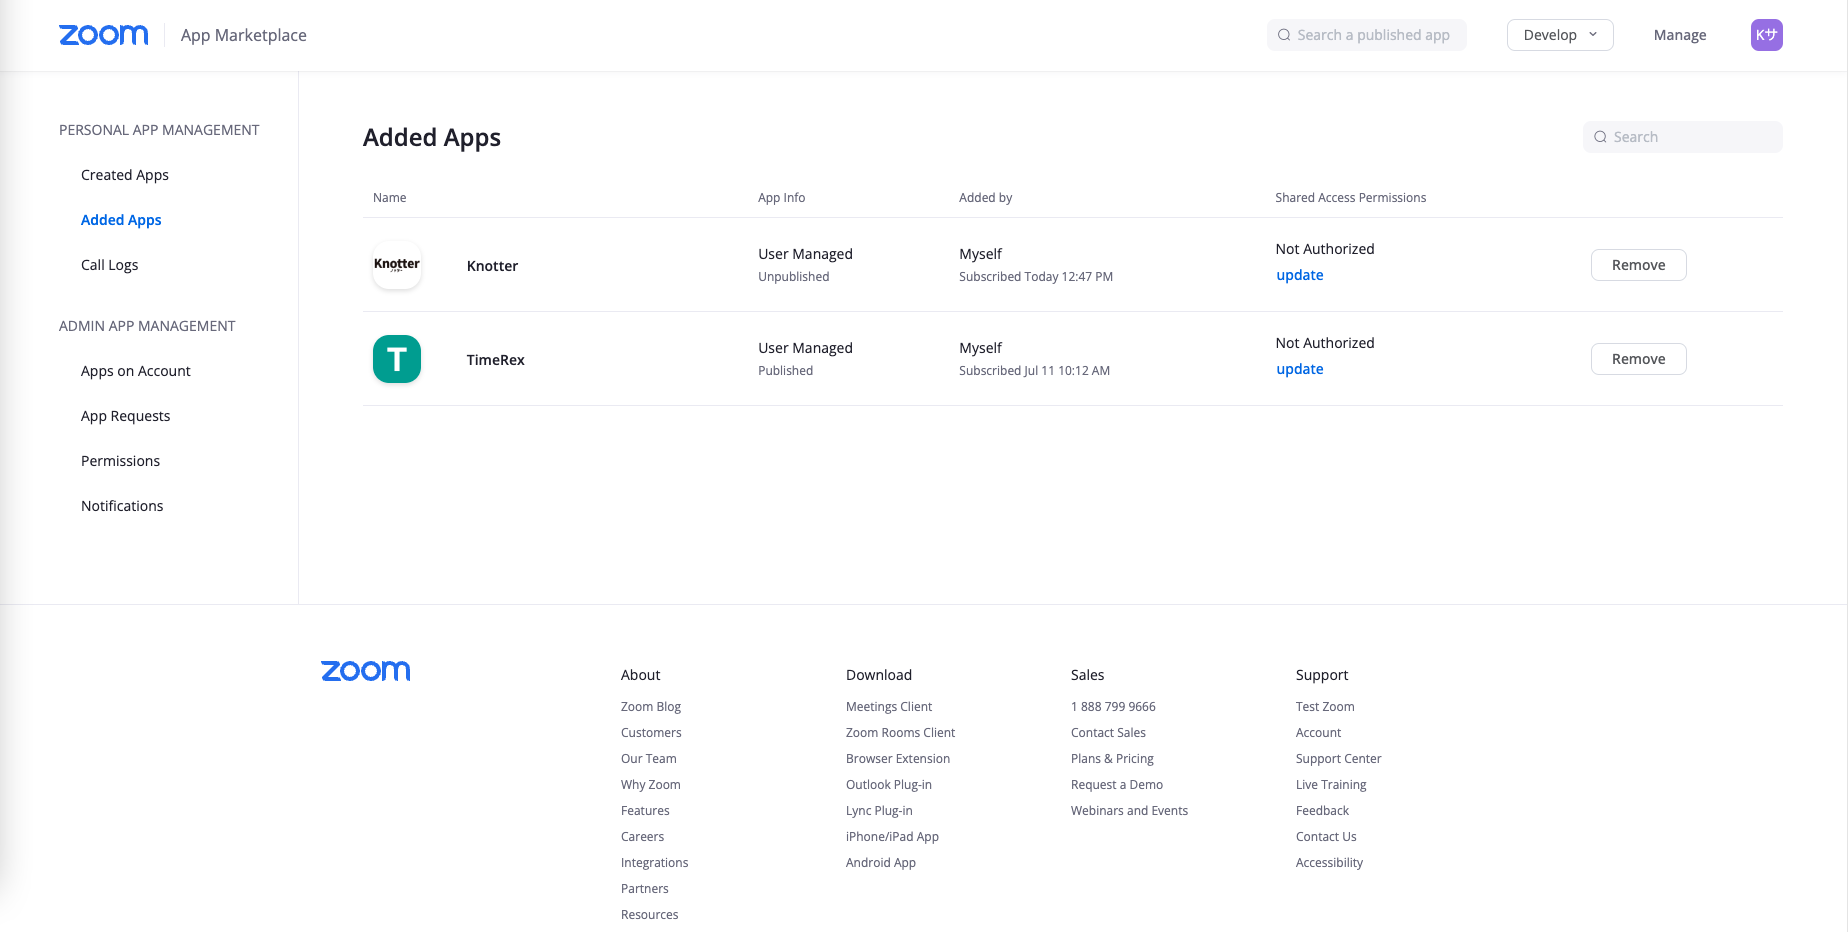Click the TimeRex app icon
The width and height of the screenshot is (1848, 932).
point(397,359)
